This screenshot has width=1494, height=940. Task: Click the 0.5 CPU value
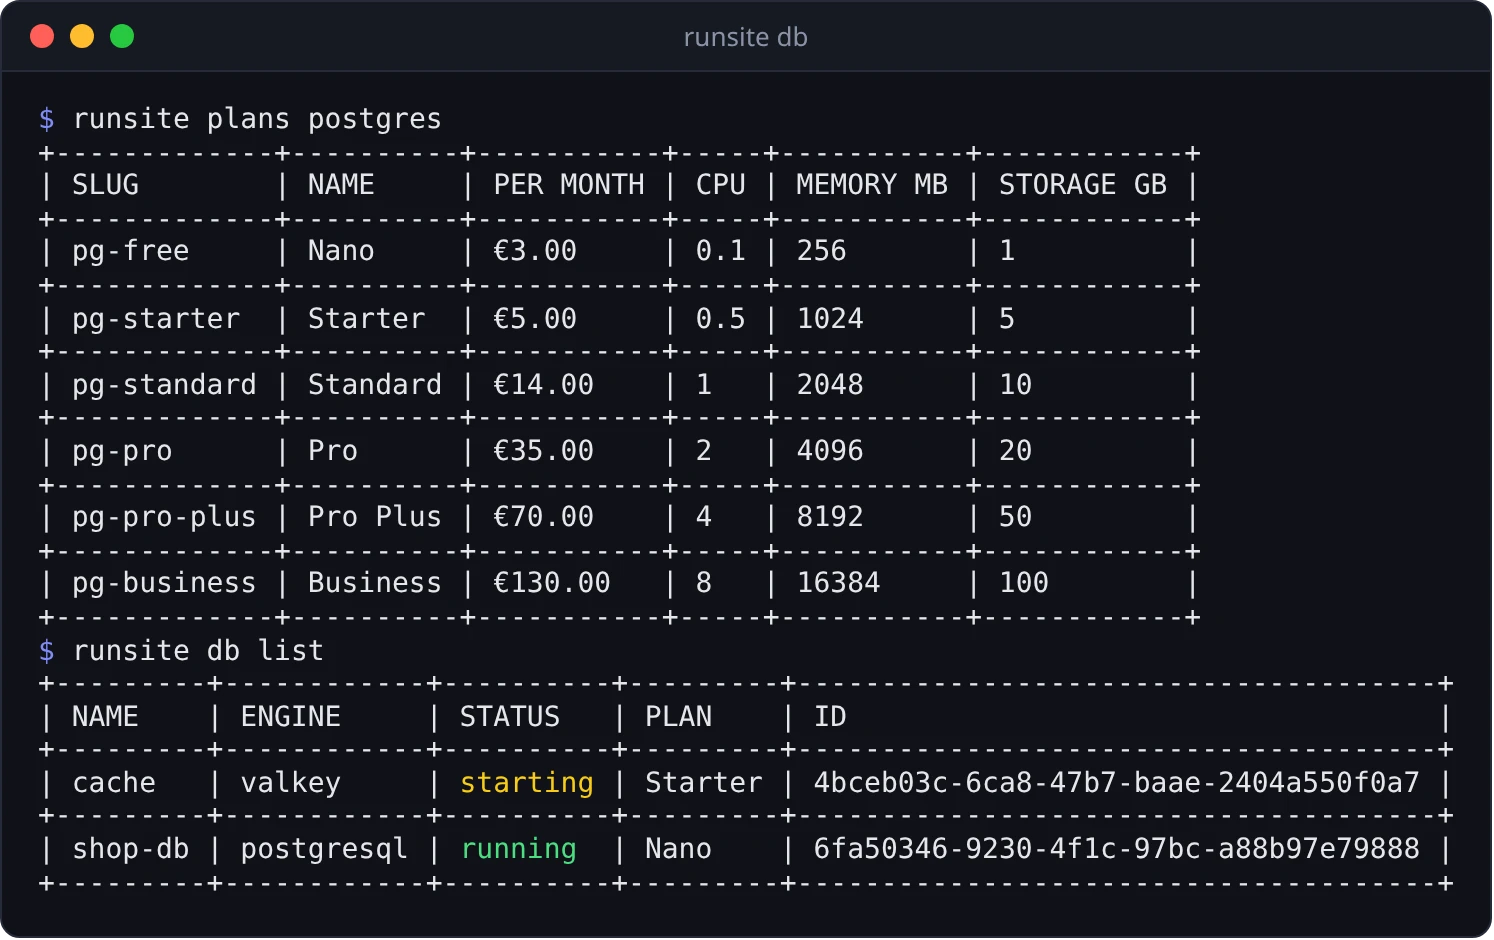point(721,319)
